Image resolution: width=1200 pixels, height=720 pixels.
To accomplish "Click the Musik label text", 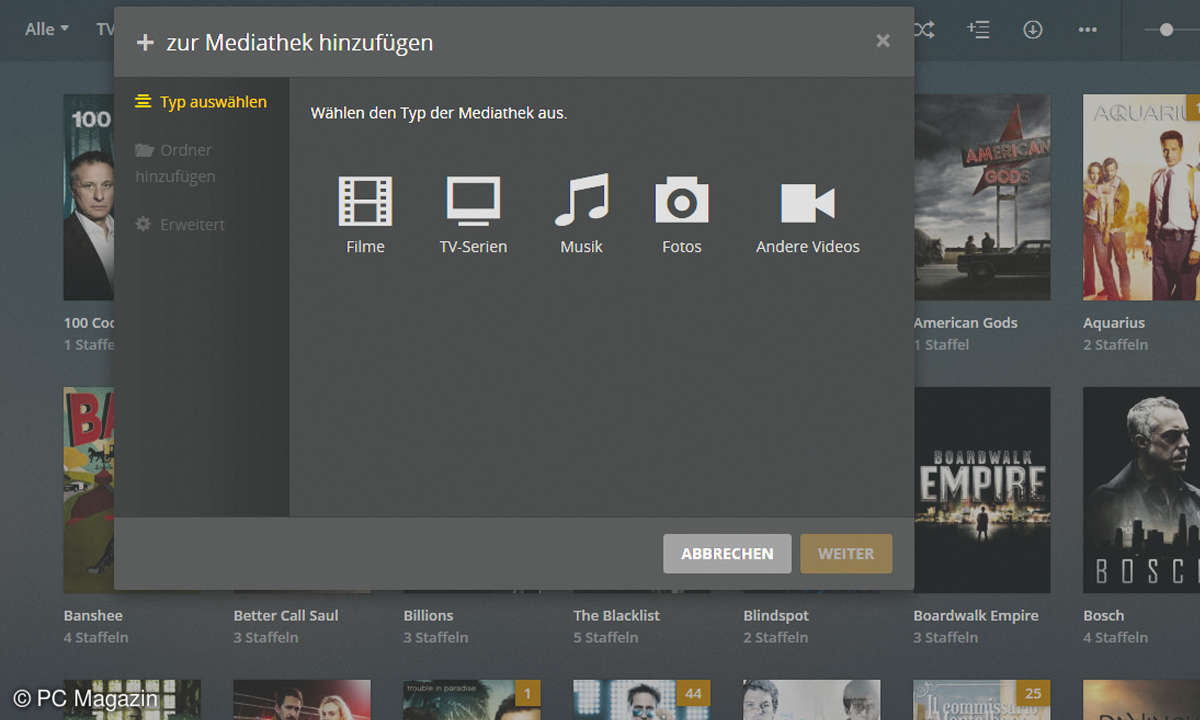I will (x=581, y=247).
